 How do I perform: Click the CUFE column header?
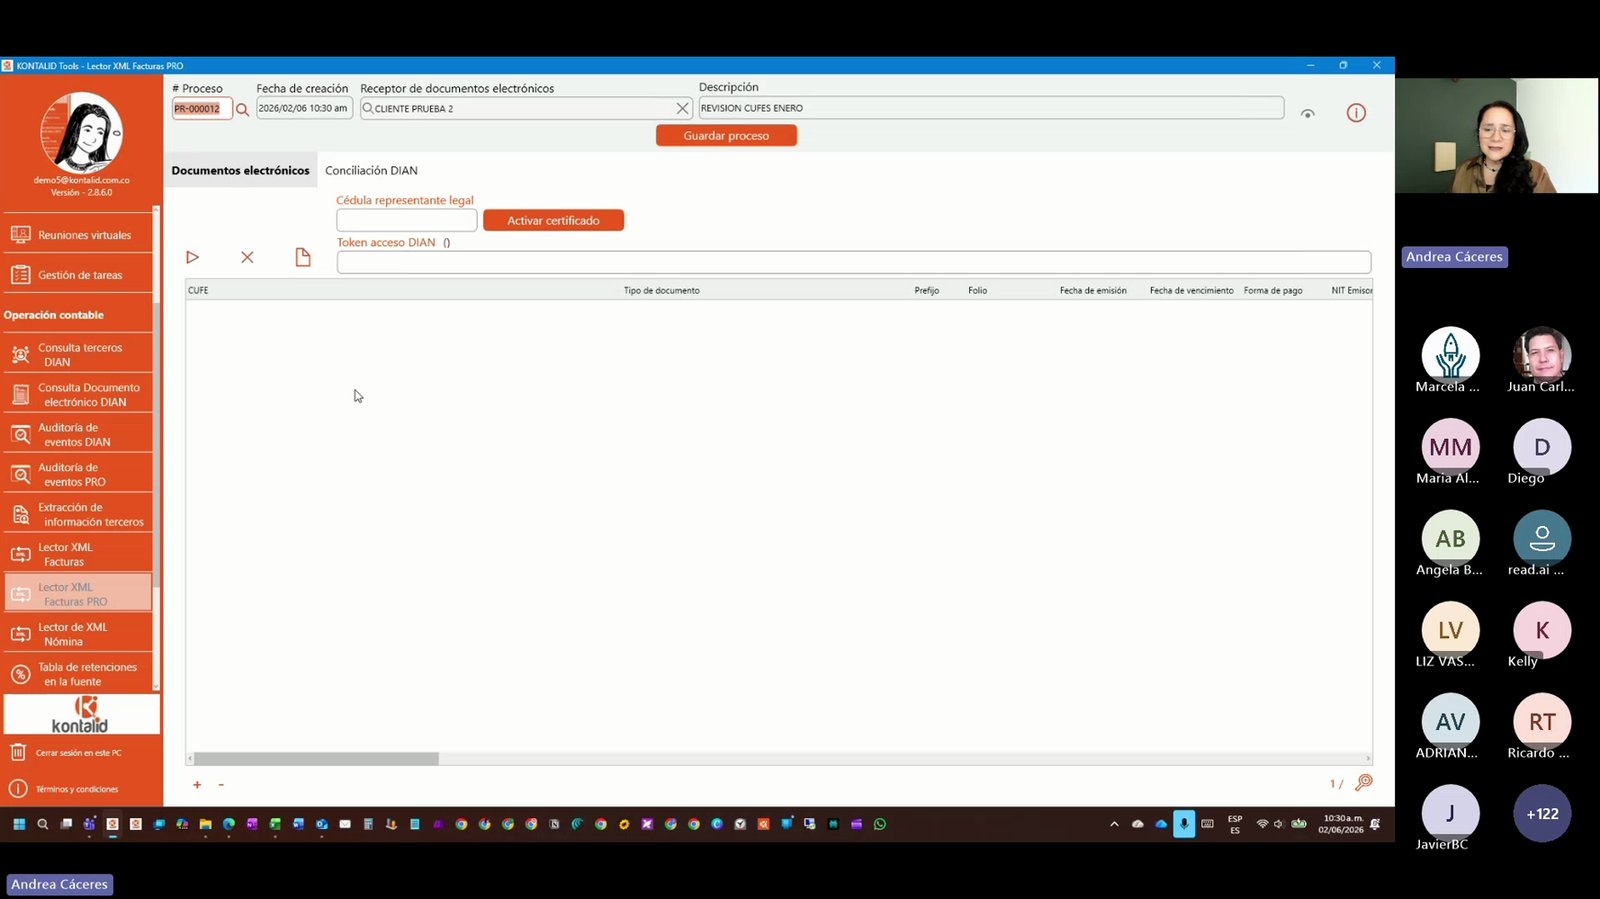198,291
